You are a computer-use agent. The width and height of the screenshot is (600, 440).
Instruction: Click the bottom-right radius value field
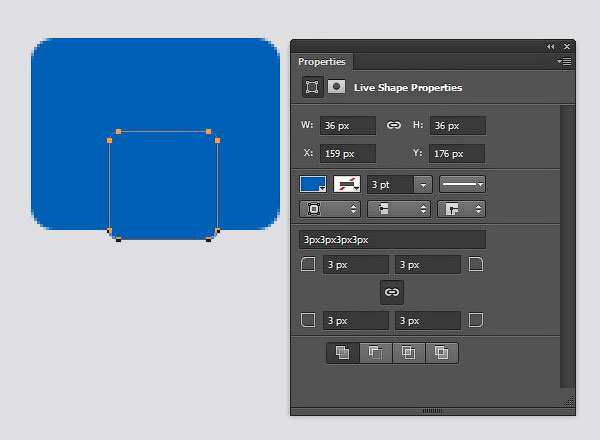[x=428, y=321]
